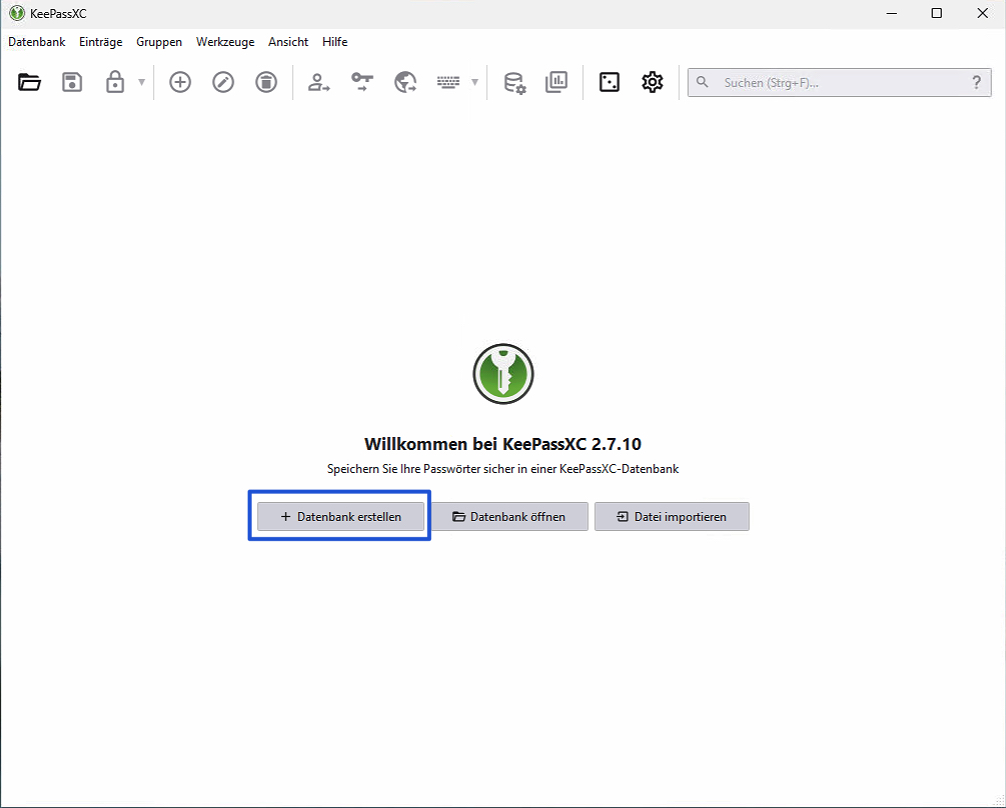The image size is (1006, 808).
Task: Click the delete entry trash icon
Action: coord(266,82)
